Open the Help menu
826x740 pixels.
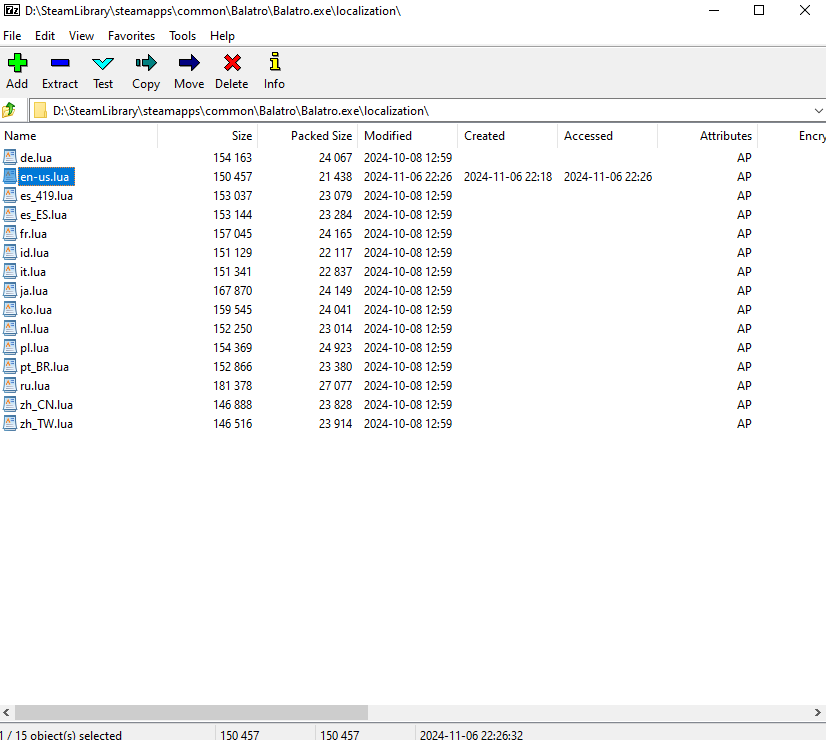pos(222,36)
